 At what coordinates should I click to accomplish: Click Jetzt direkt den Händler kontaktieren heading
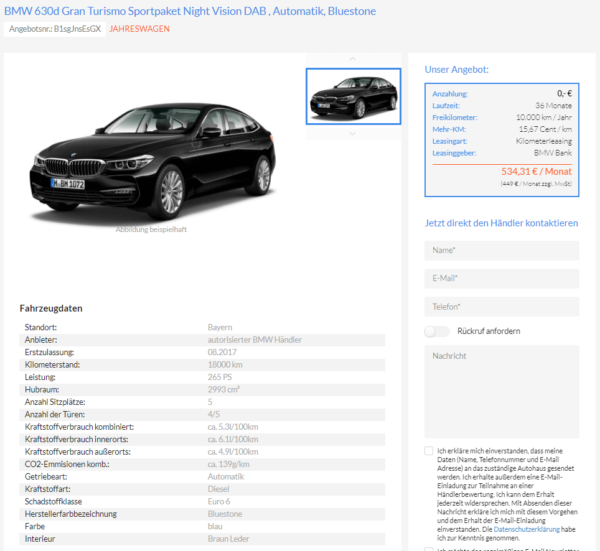coord(501,223)
